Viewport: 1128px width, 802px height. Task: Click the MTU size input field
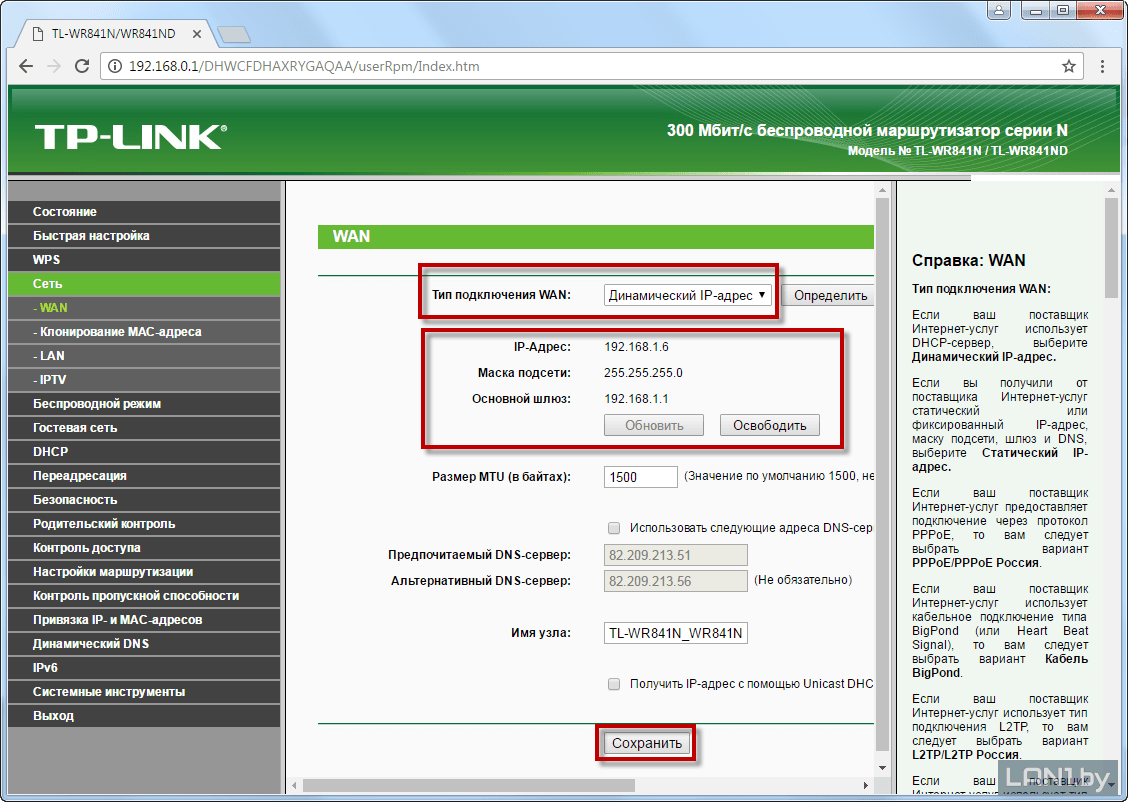[x=641, y=477]
